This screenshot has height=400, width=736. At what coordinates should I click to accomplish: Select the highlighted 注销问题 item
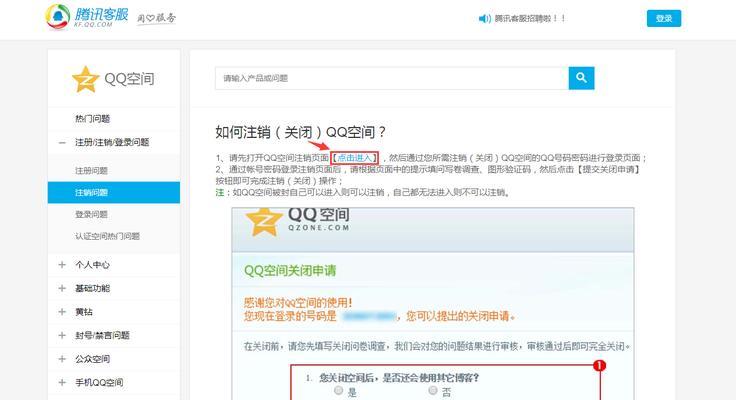pos(114,192)
